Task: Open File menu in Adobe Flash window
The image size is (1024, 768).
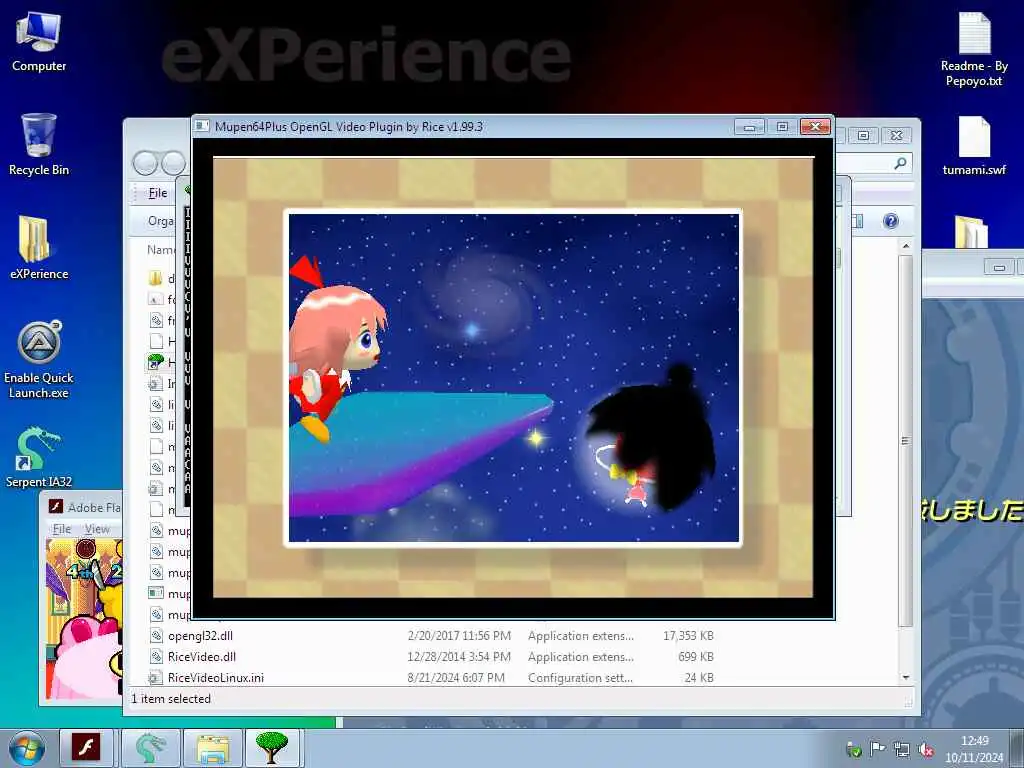Action: point(61,529)
